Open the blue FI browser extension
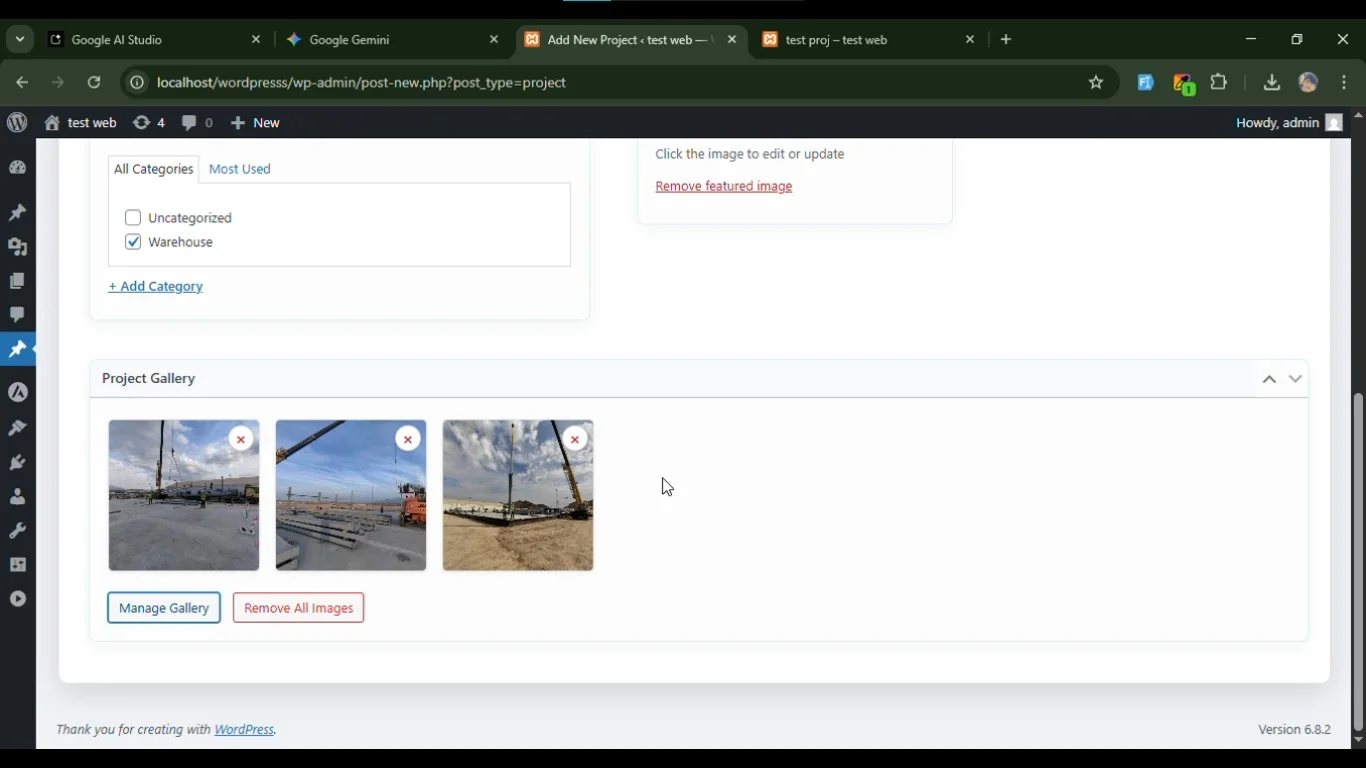1366x768 pixels. click(1146, 83)
